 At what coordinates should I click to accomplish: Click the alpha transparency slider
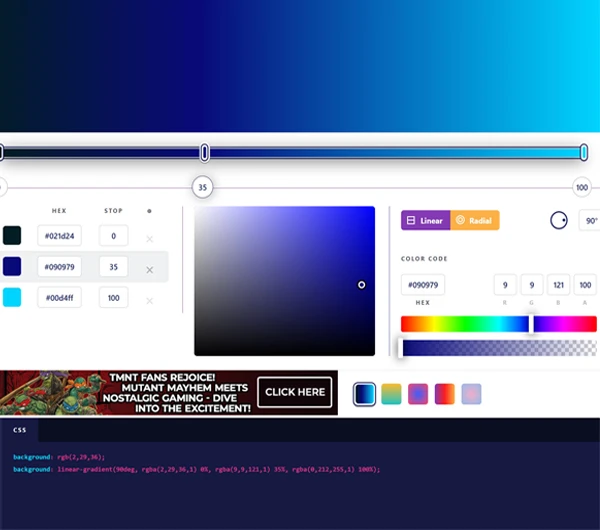[498, 348]
